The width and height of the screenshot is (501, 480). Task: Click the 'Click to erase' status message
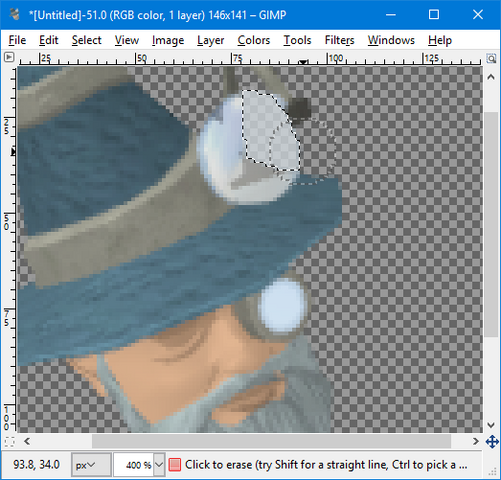coord(326,465)
